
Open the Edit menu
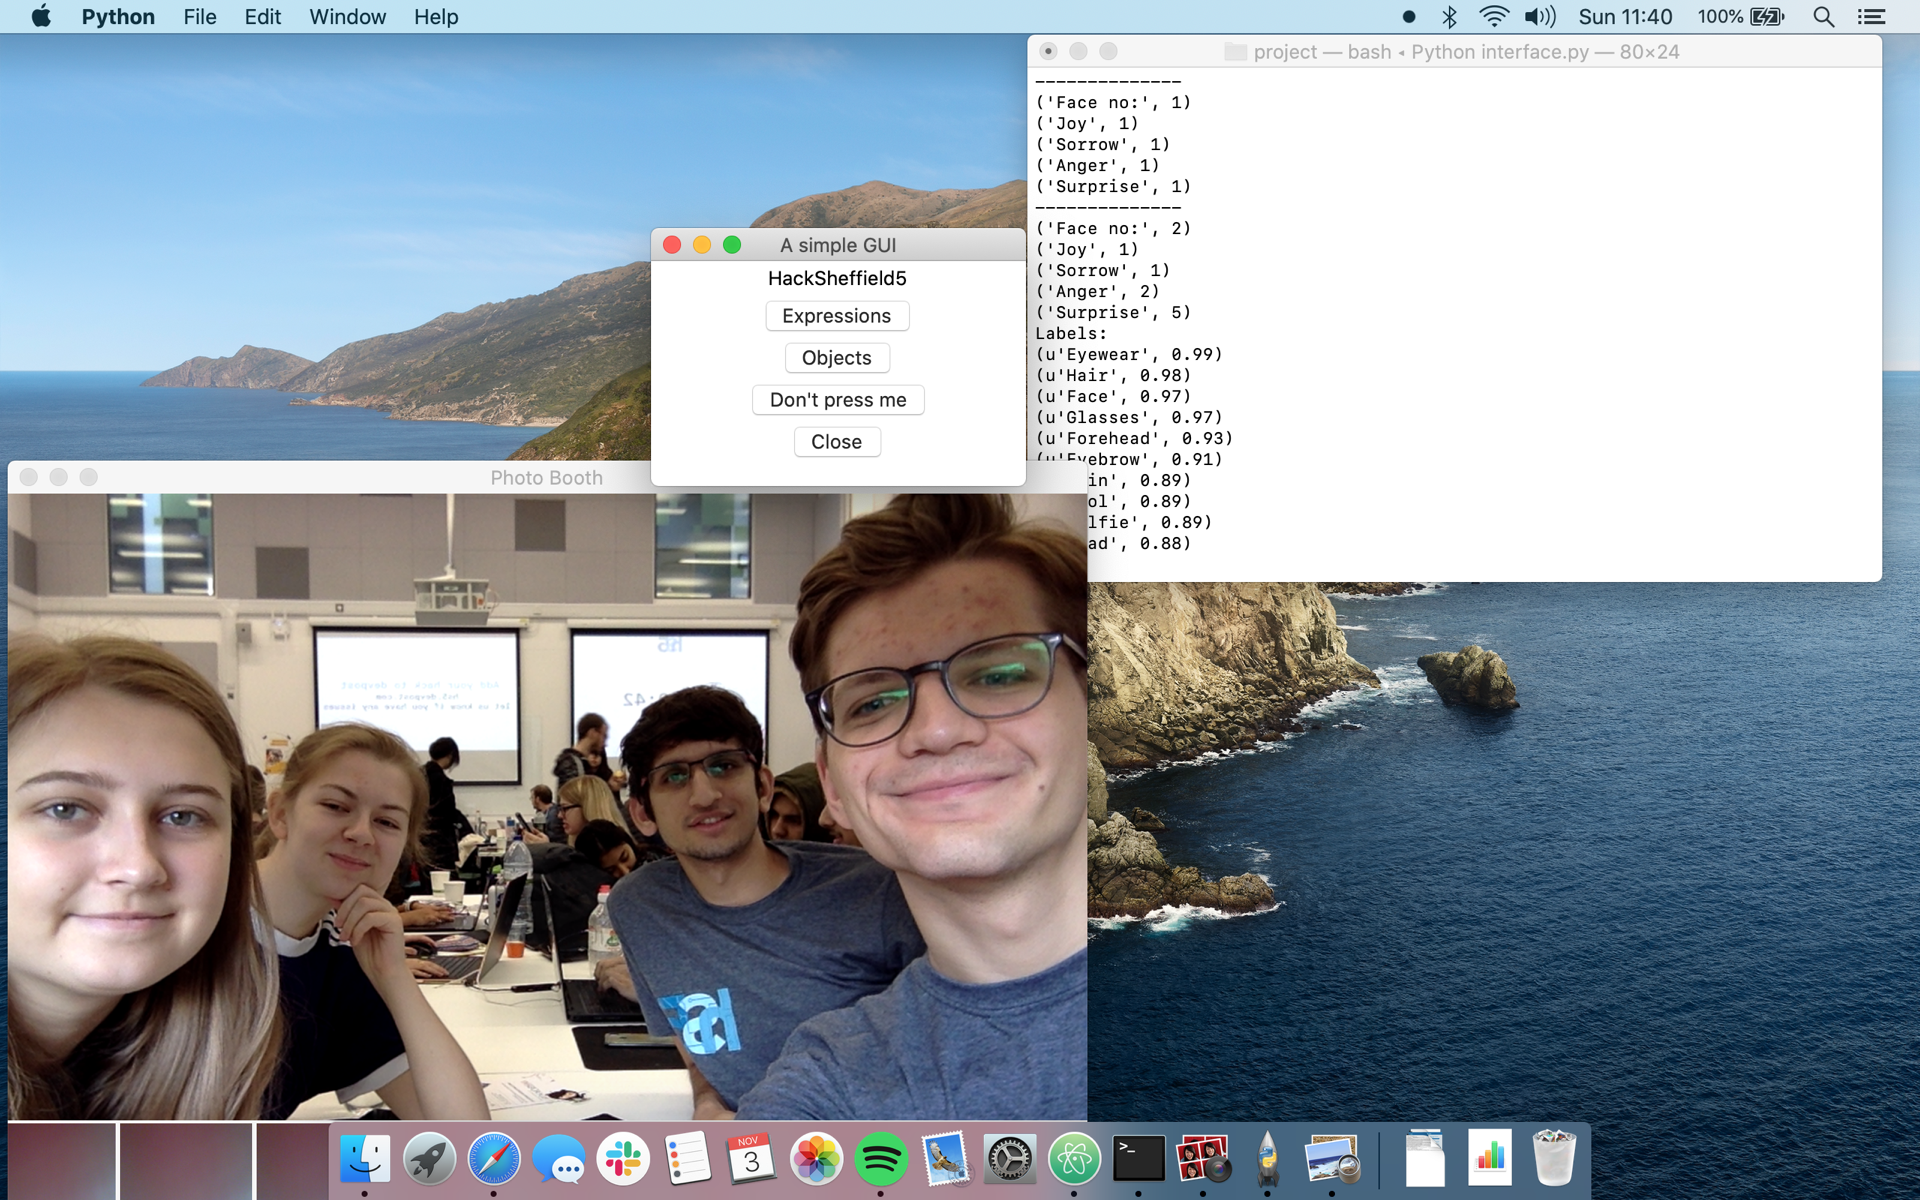click(x=262, y=17)
